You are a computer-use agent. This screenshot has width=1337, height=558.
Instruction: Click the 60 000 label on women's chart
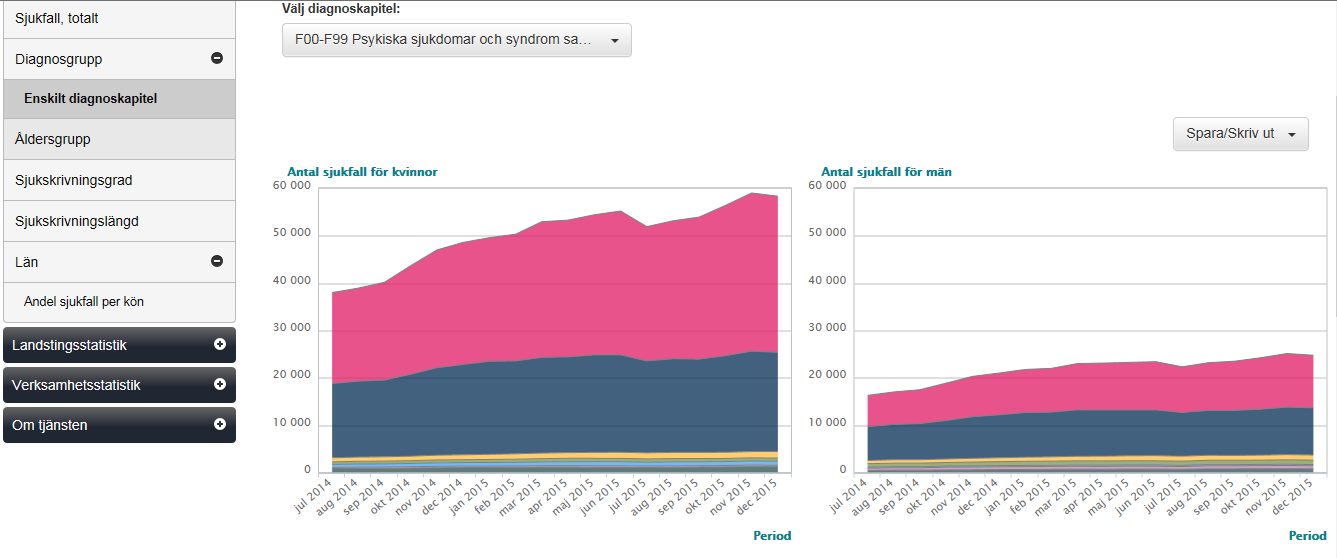[x=293, y=185]
